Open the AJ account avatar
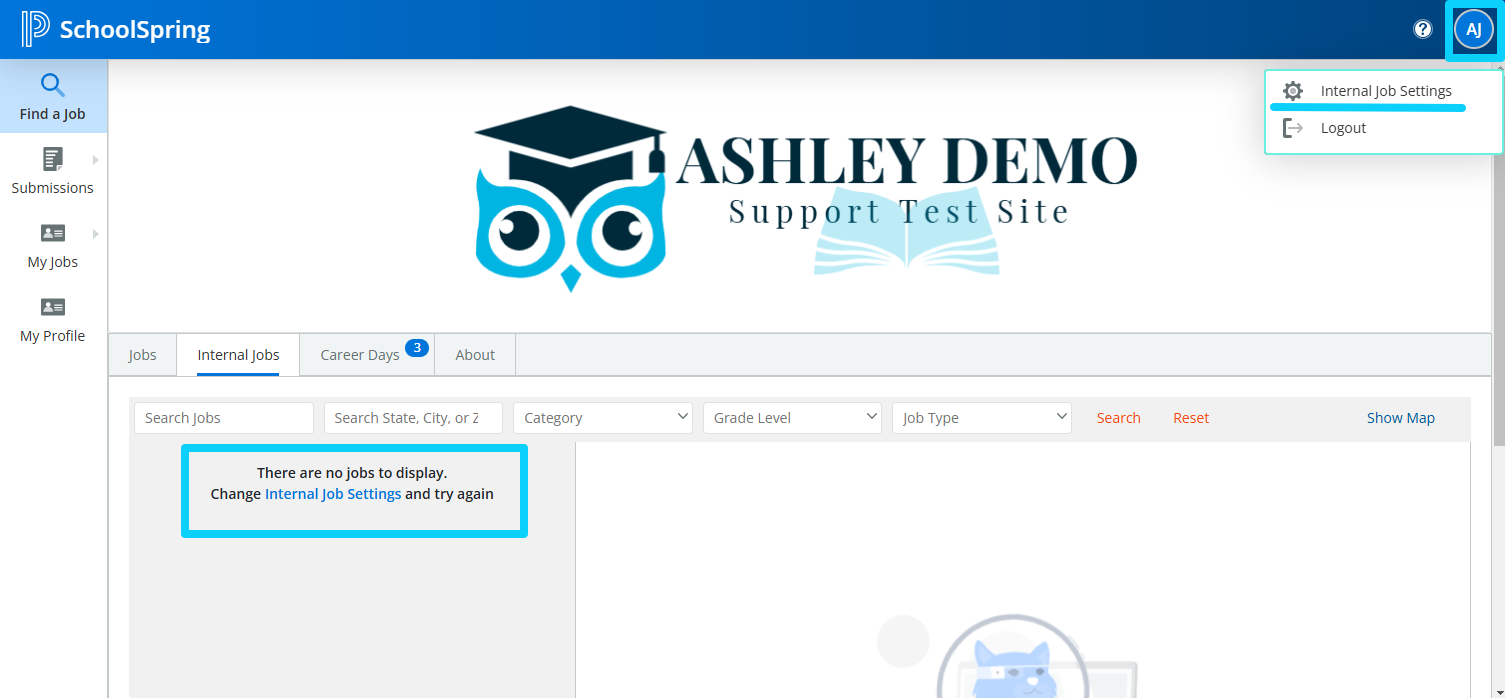Screen dimensions: 1505x698 [1473, 29]
